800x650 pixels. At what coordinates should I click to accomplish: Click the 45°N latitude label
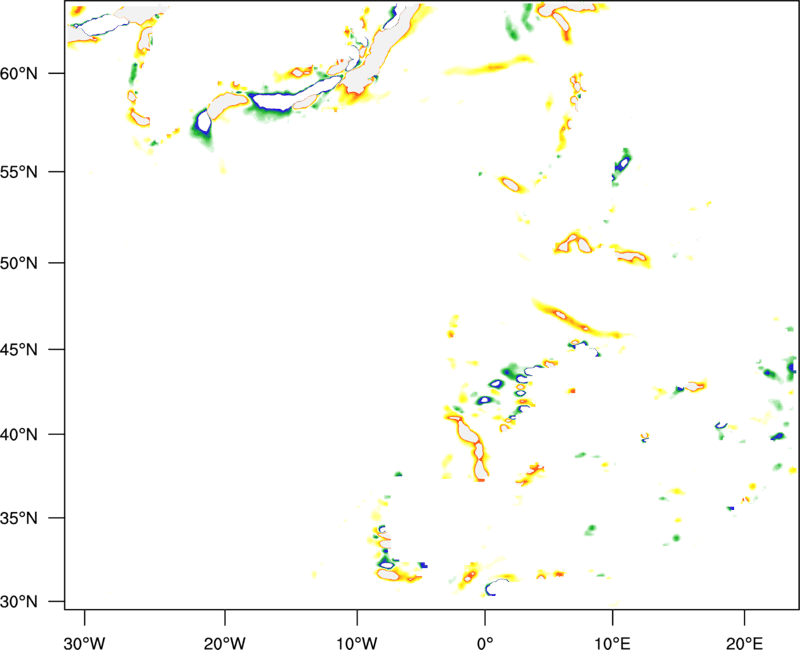(x=19, y=350)
